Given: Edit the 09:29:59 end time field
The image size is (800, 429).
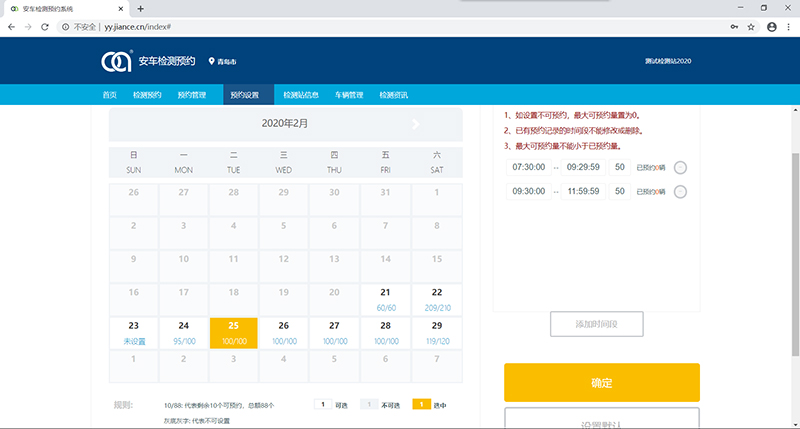Looking at the screenshot, I should click(583, 167).
